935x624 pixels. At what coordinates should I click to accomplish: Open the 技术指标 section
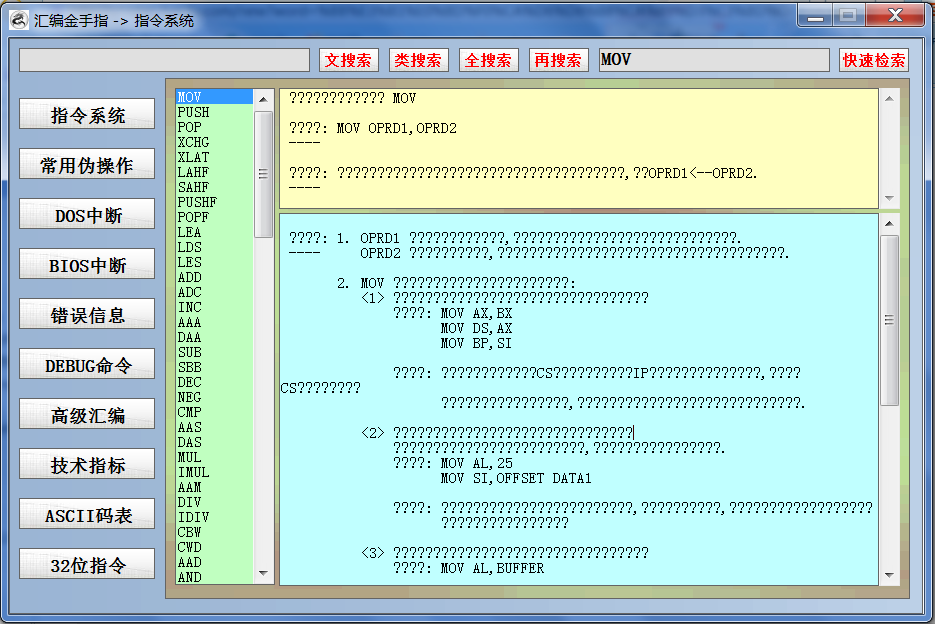tap(87, 465)
